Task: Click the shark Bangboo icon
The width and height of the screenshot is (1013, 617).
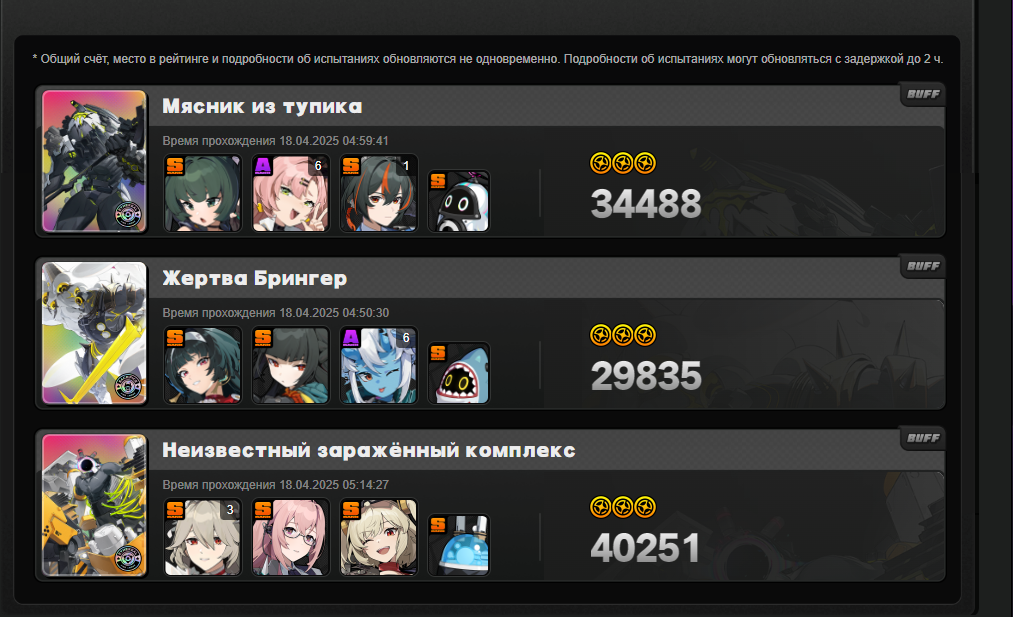Action: click(459, 373)
